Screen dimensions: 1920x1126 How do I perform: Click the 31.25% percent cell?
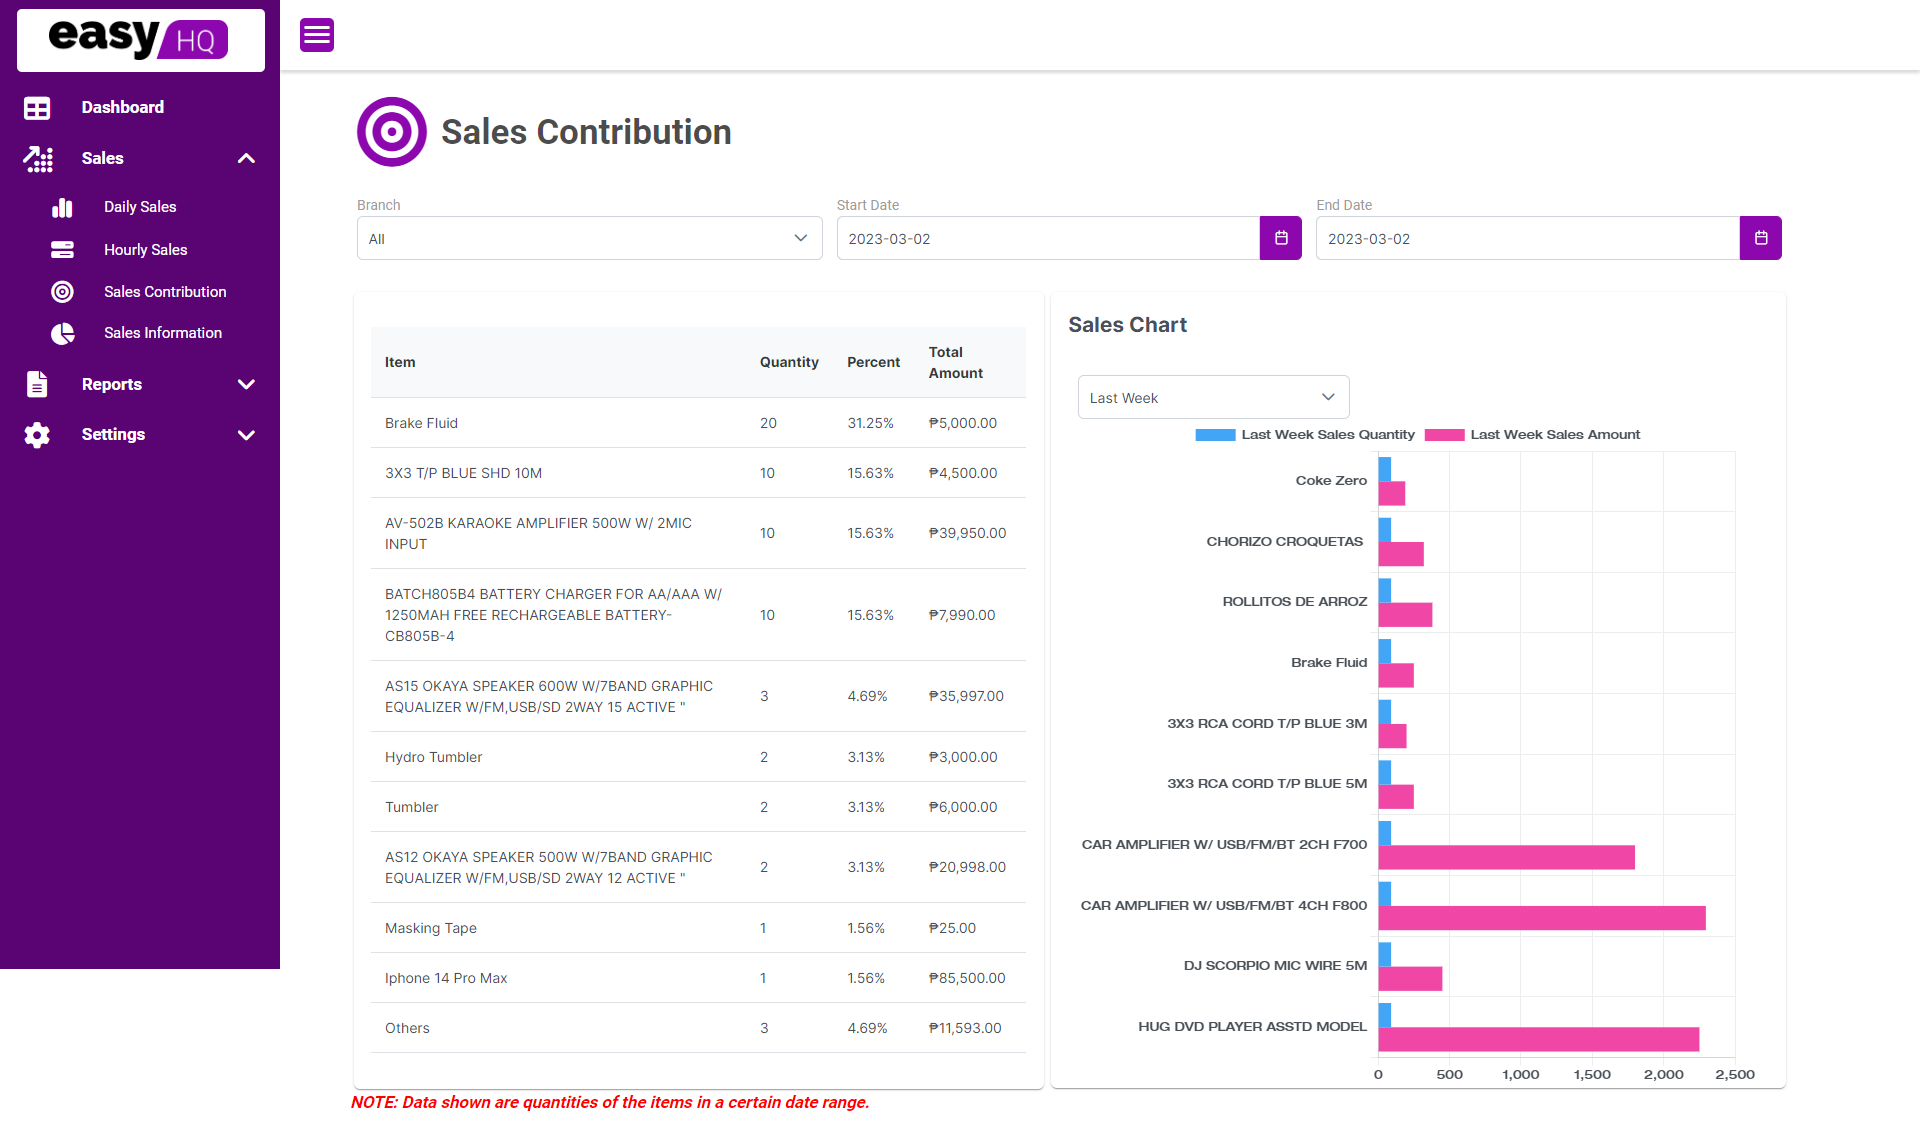(870, 423)
